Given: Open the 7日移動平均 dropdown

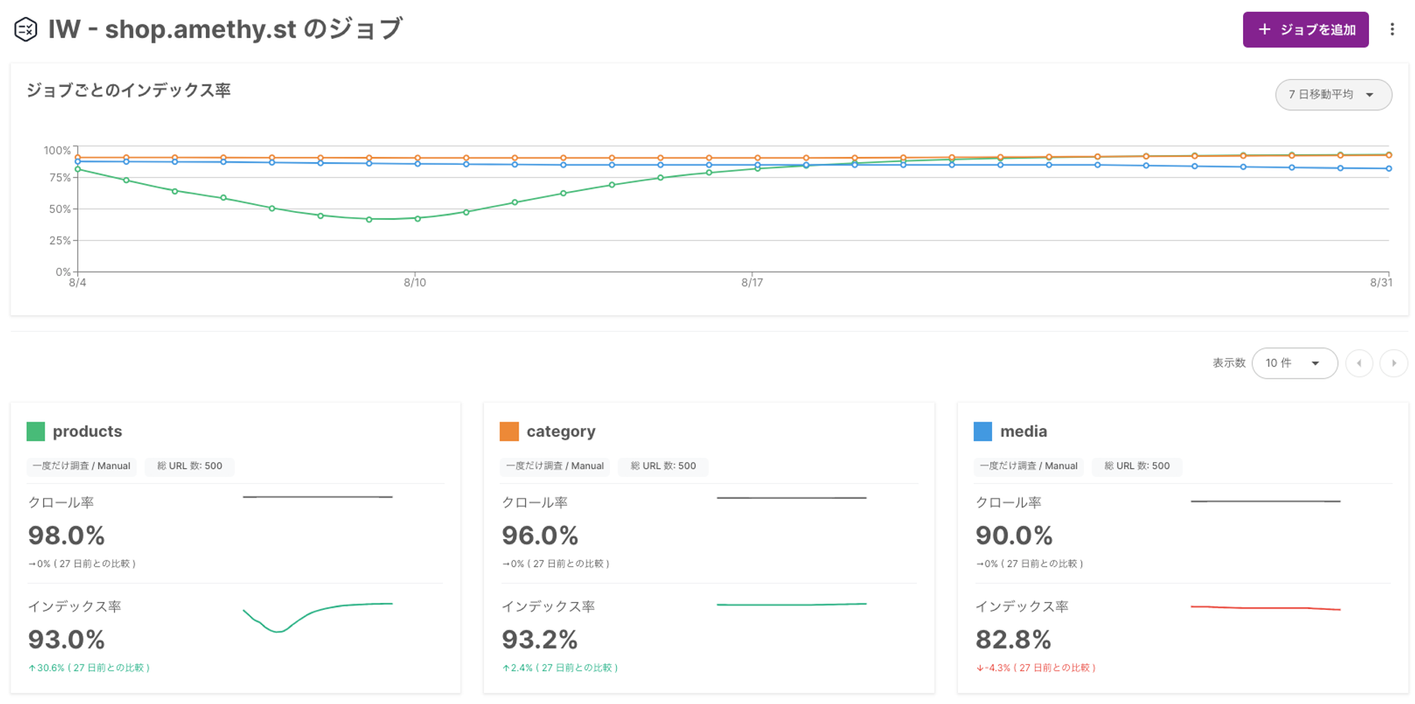Looking at the screenshot, I should click(x=1333, y=94).
